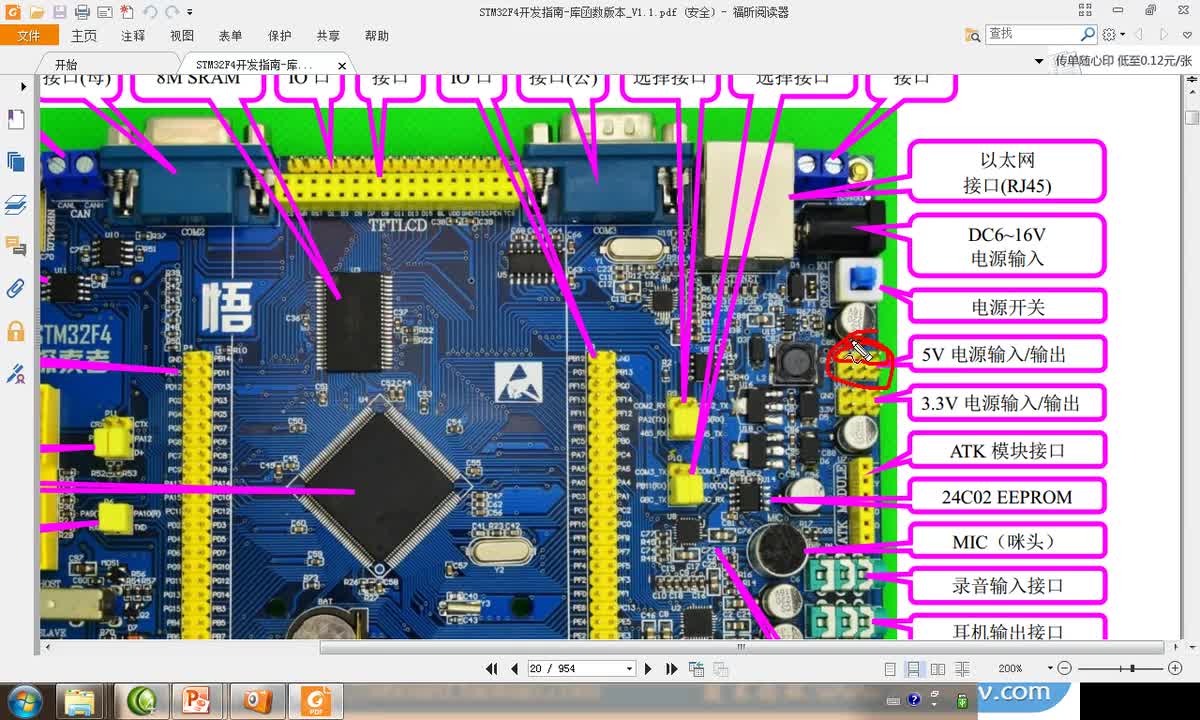This screenshot has height=720, width=1200.
Task: Switch to the 开始 document tab
Action: 66,65
